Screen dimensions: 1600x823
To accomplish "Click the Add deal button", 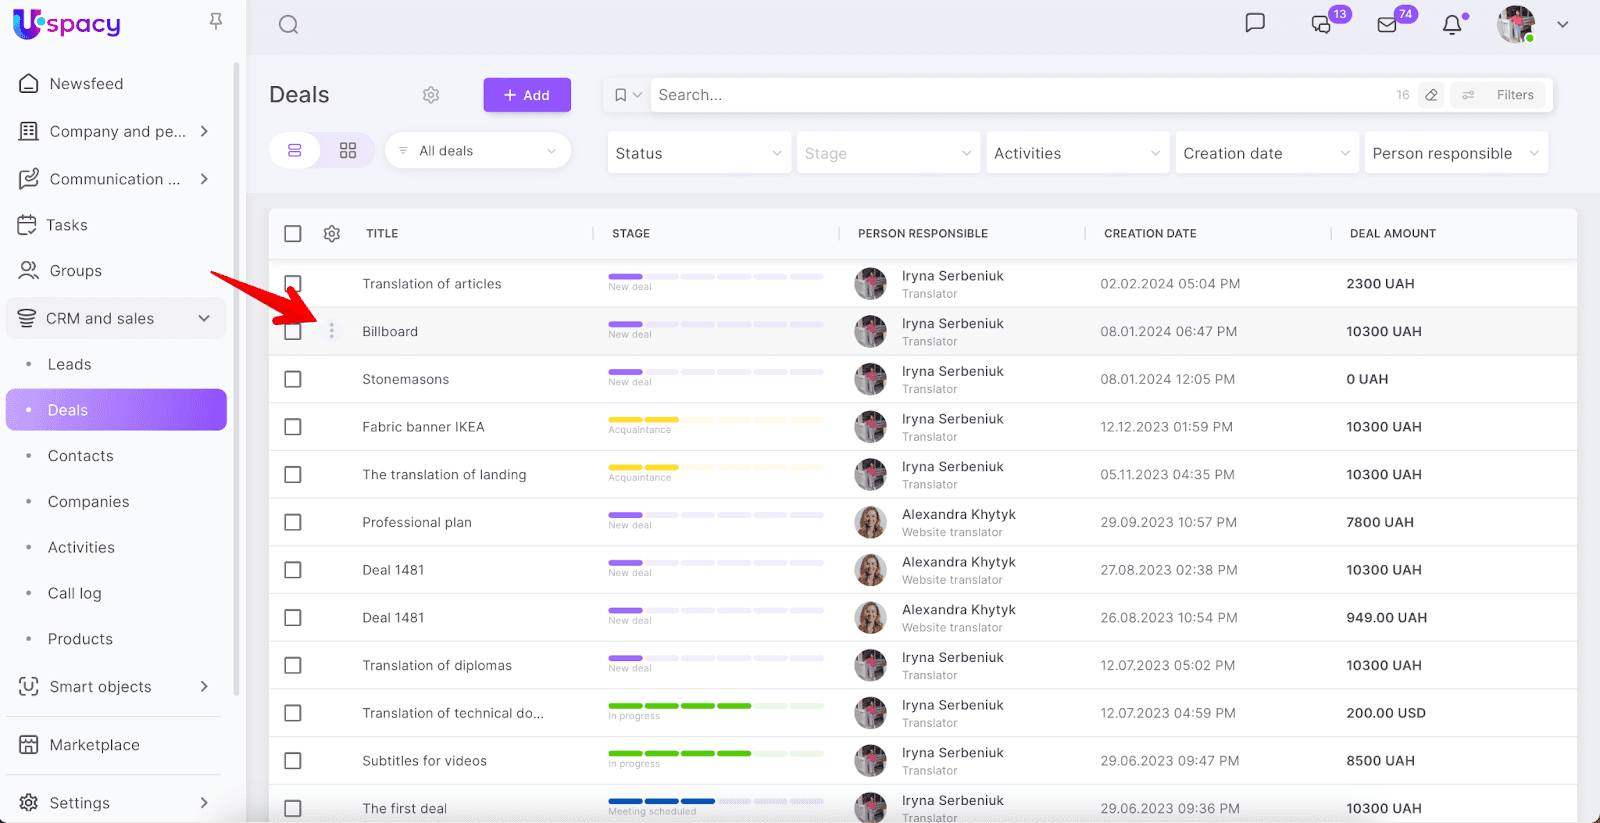I will [x=527, y=95].
